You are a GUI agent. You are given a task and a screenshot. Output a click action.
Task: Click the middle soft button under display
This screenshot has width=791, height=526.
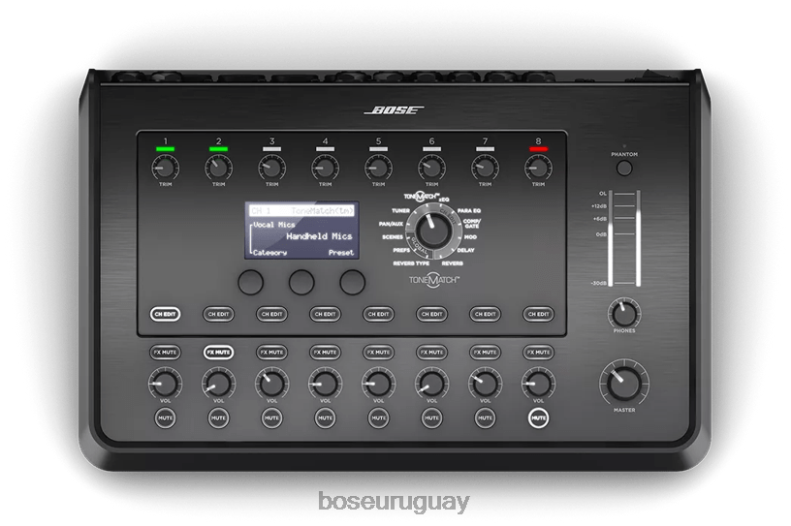click(x=302, y=282)
